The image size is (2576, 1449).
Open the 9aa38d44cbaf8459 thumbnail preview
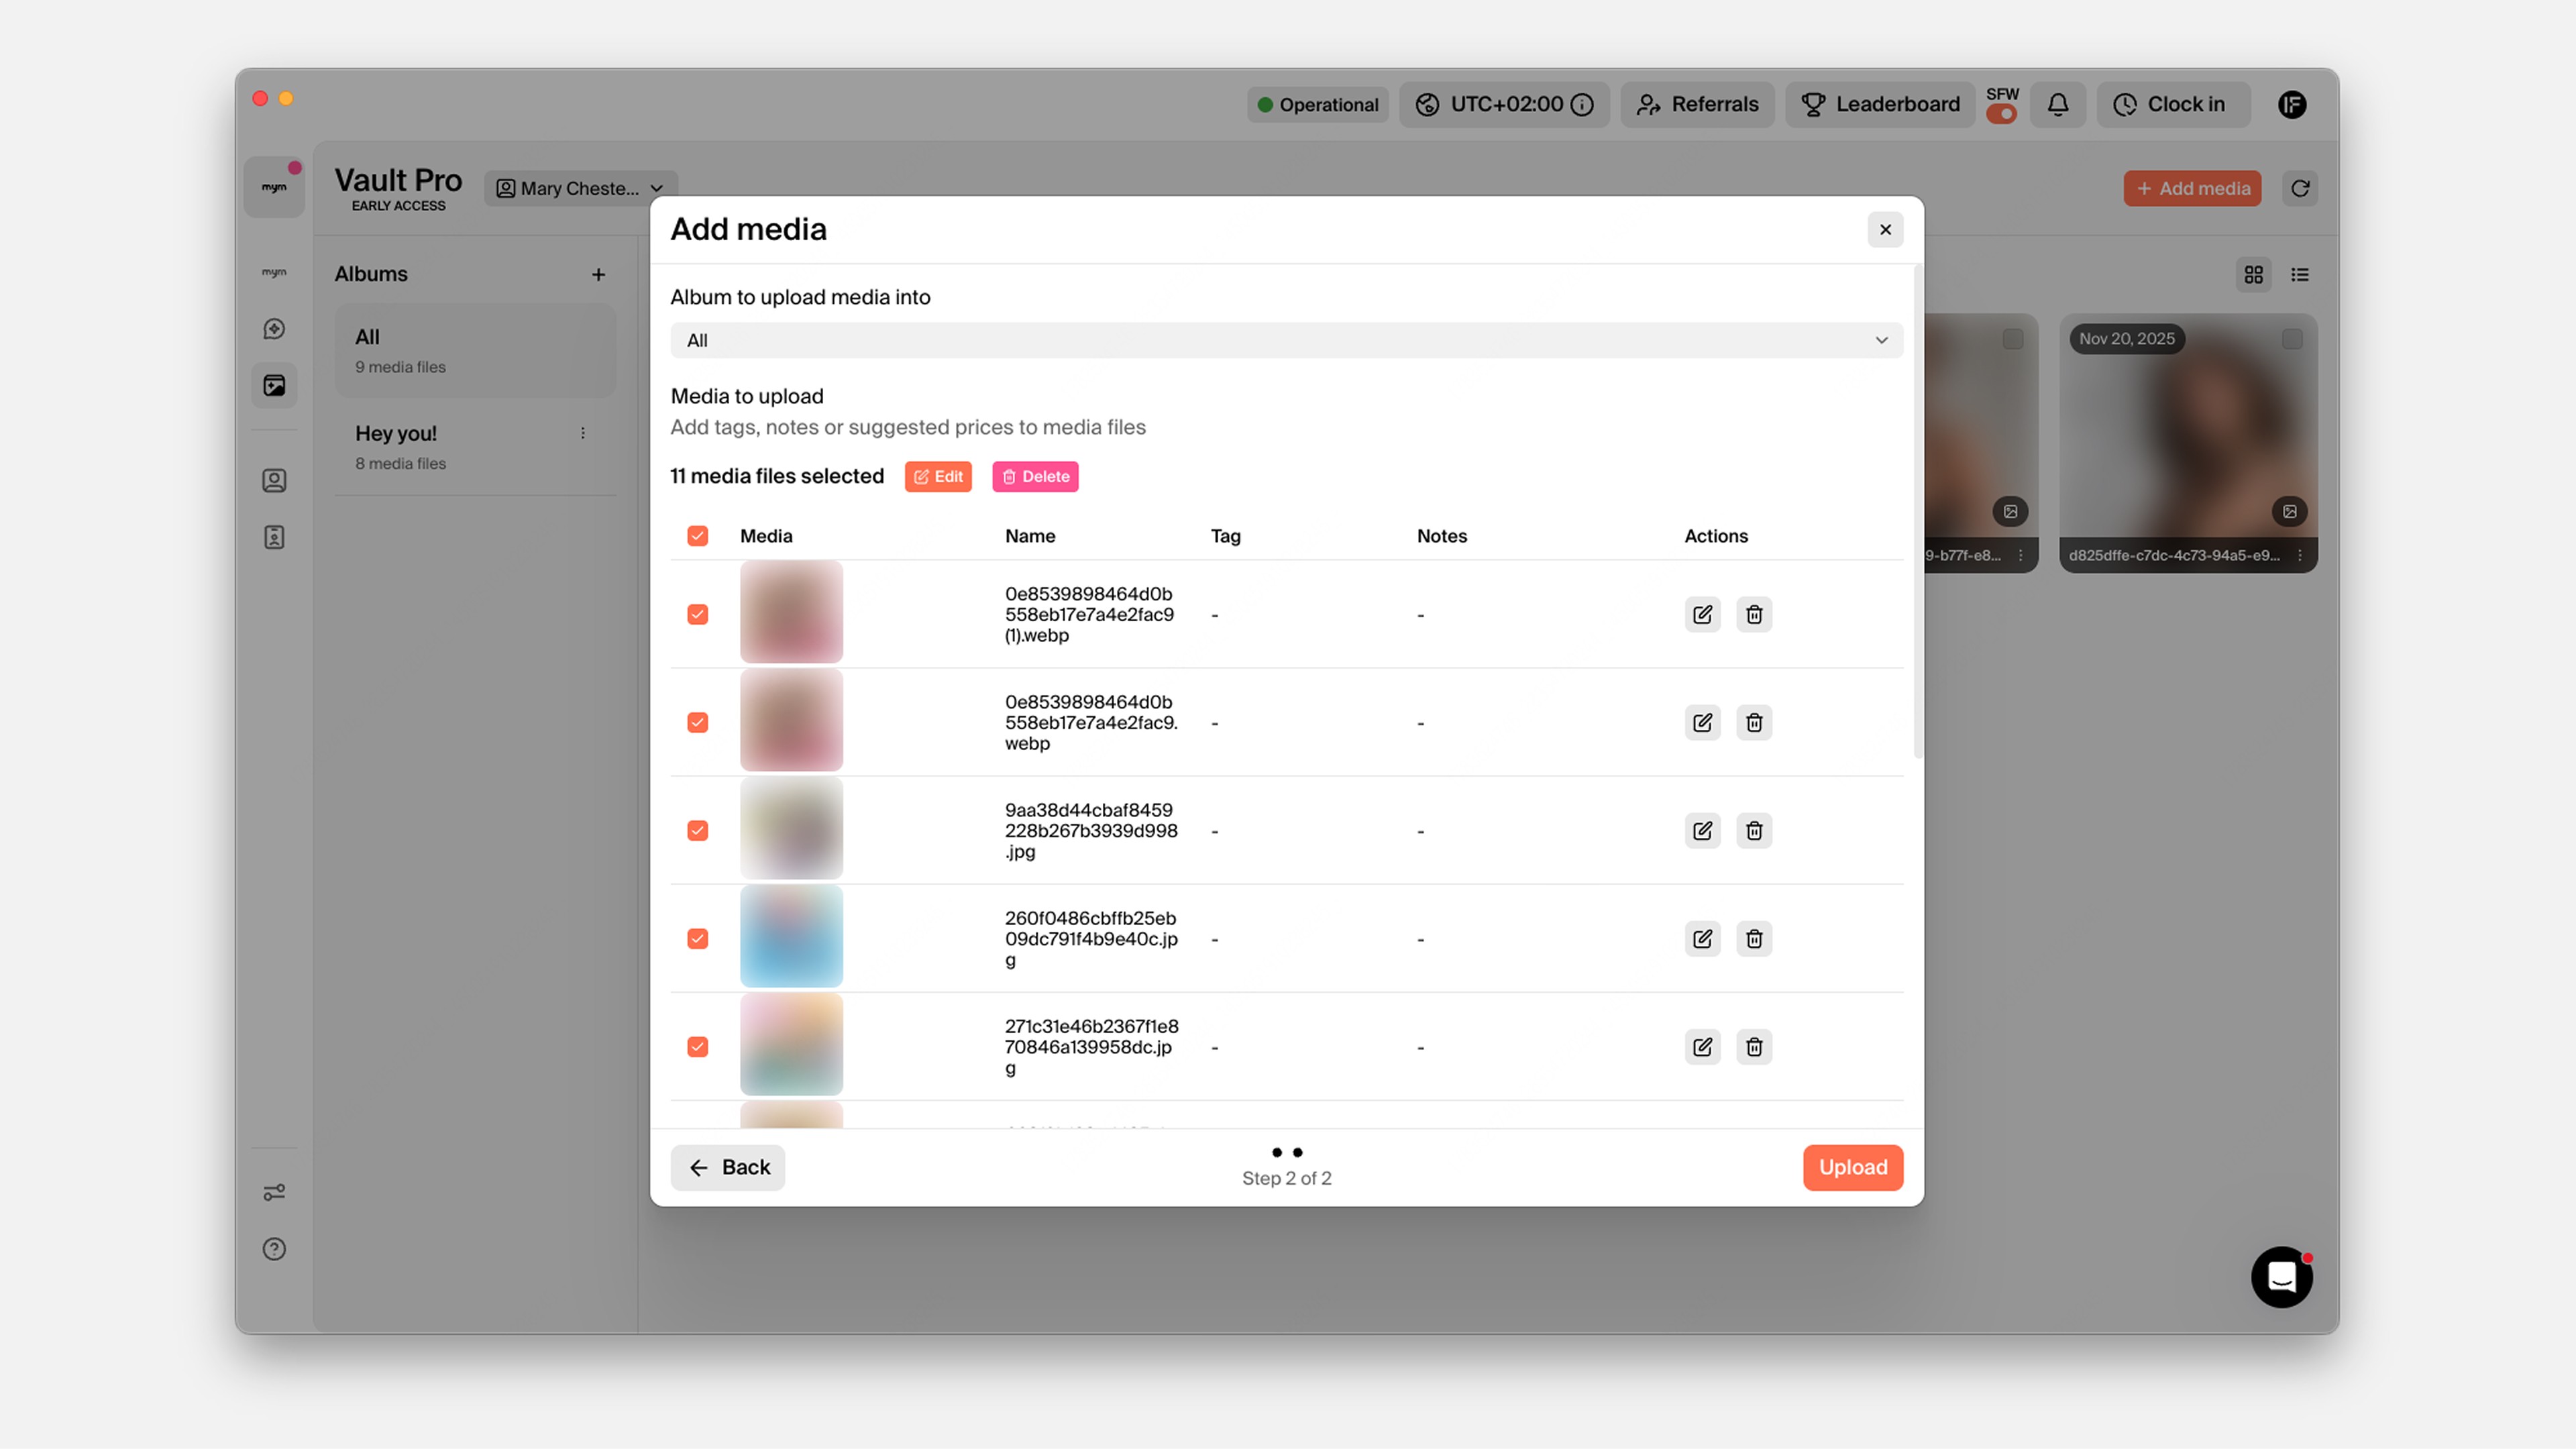[x=791, y=829]
